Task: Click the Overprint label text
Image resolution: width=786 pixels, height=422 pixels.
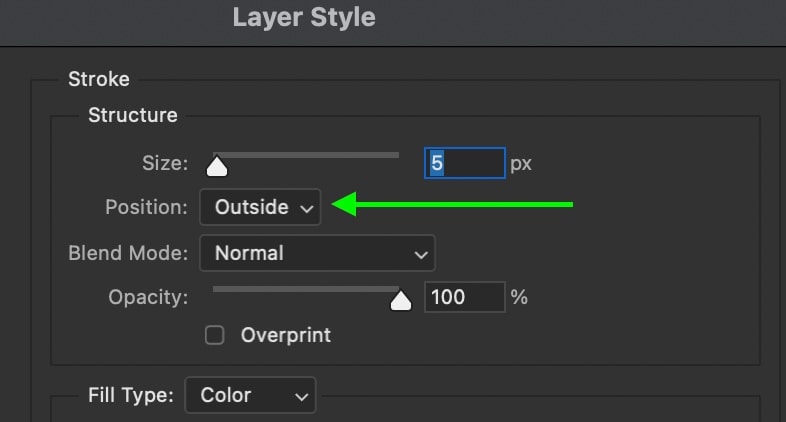Action: pyautogui.click(x=286, y=335)
